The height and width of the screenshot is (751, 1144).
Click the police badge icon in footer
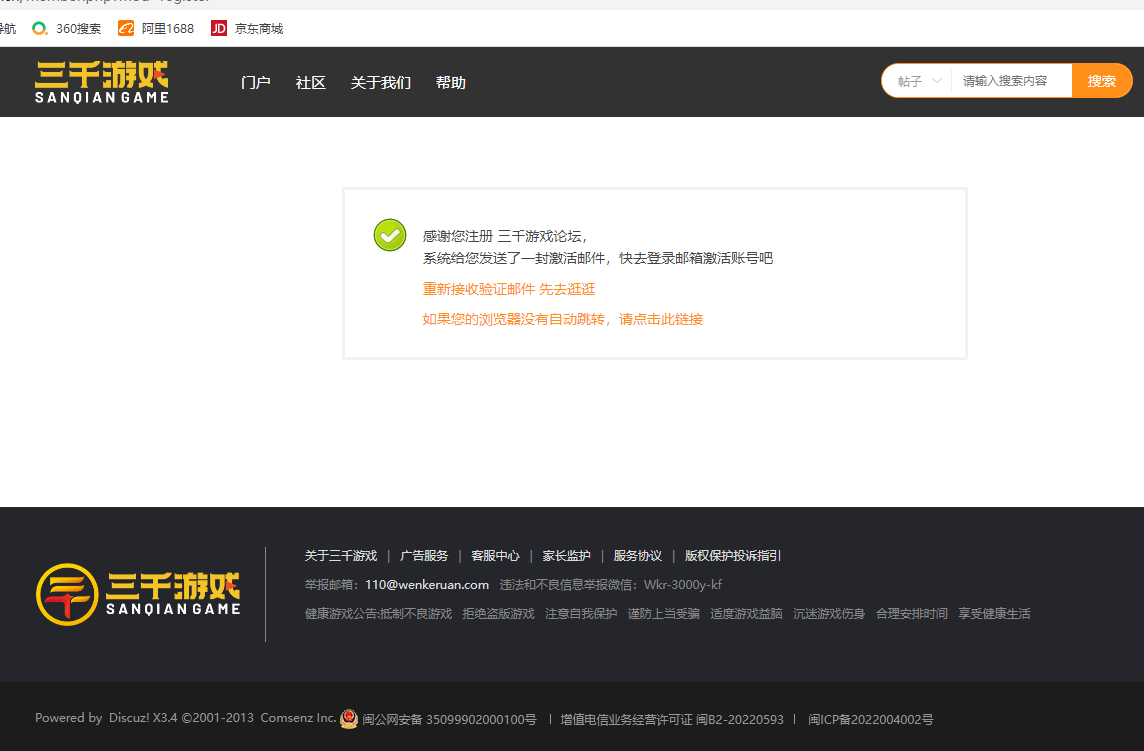[349, 719]
